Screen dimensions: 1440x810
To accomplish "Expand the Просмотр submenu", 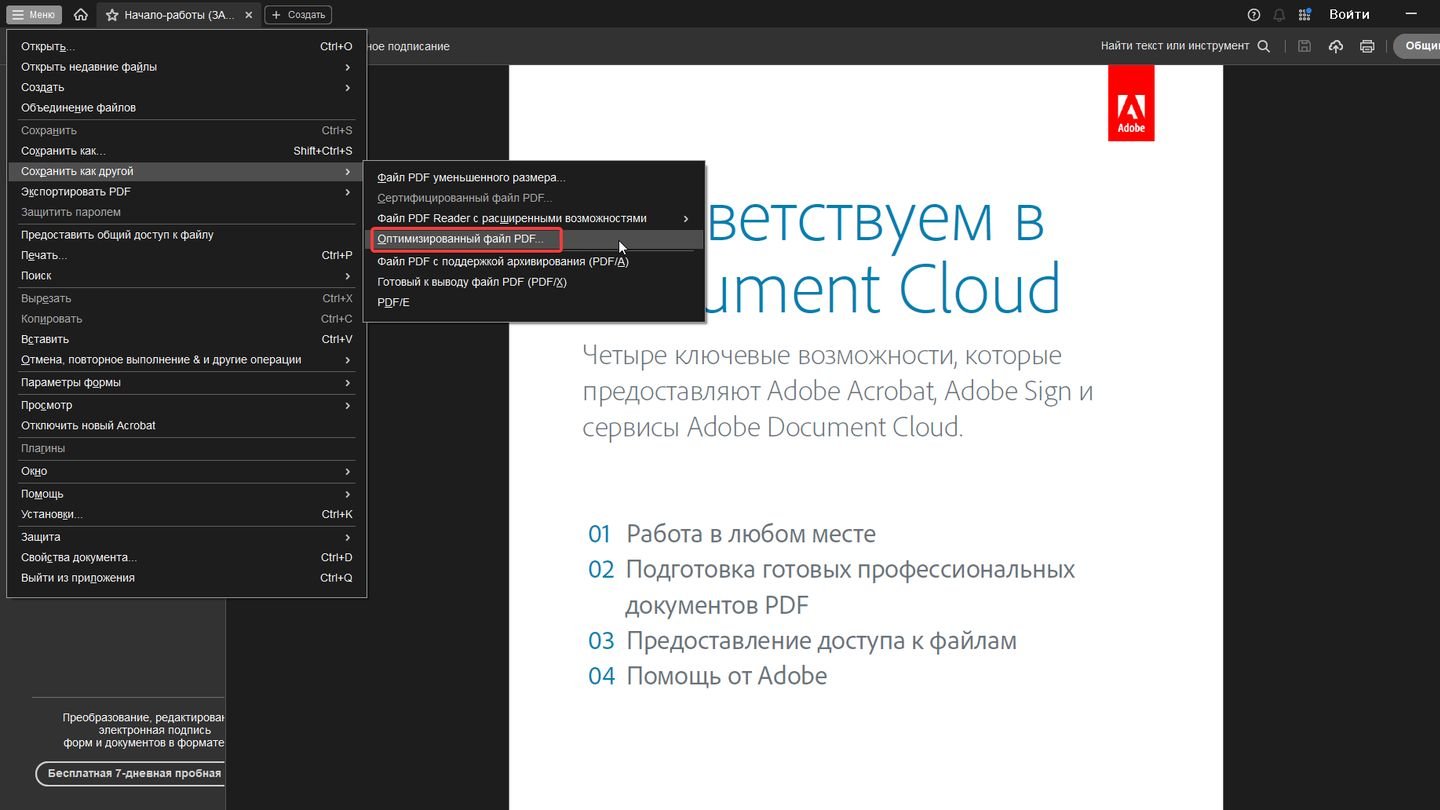I will click(187, 405).
